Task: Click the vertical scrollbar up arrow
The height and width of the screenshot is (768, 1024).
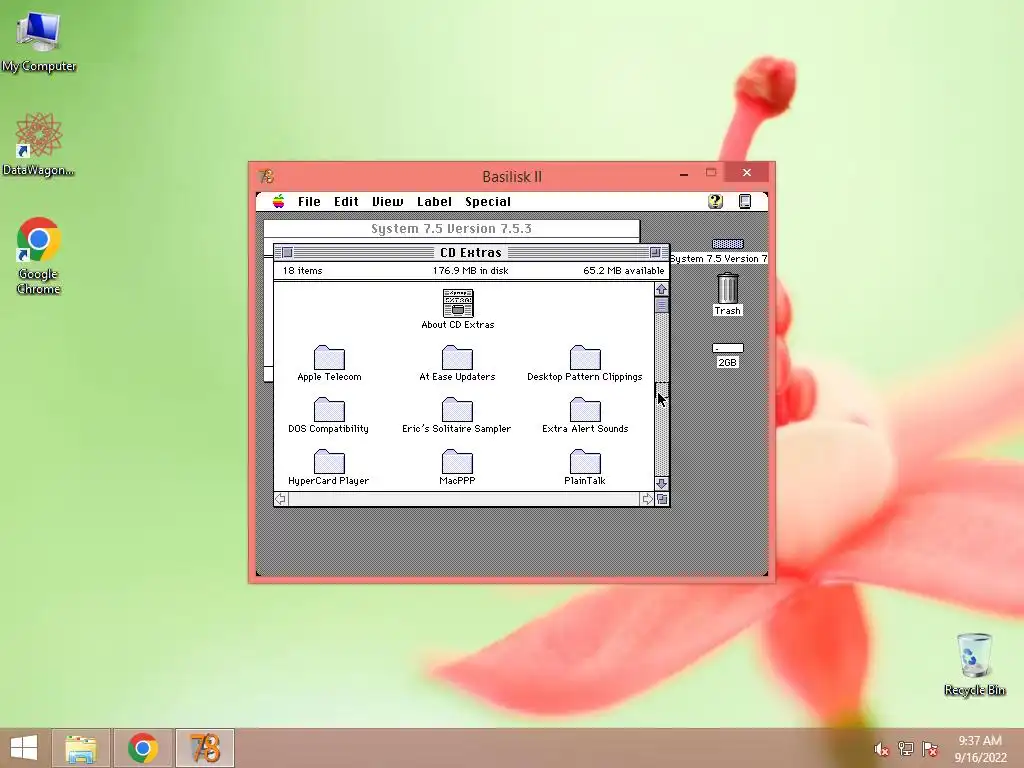Action: 662,289
